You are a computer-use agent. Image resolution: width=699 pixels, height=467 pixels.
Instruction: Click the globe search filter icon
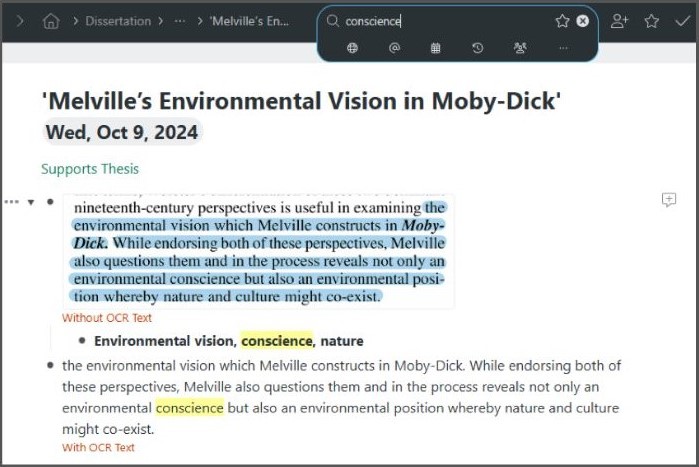pos(352,48)
